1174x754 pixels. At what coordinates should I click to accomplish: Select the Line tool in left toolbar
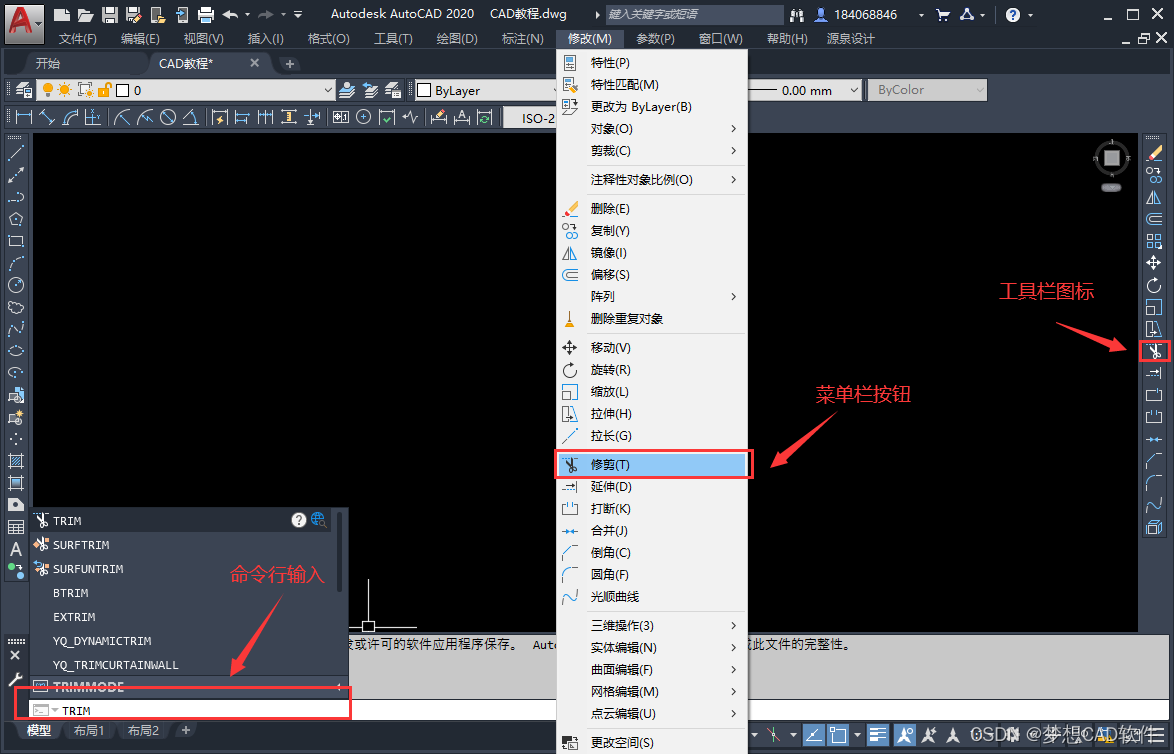click(x=16, y=153)
